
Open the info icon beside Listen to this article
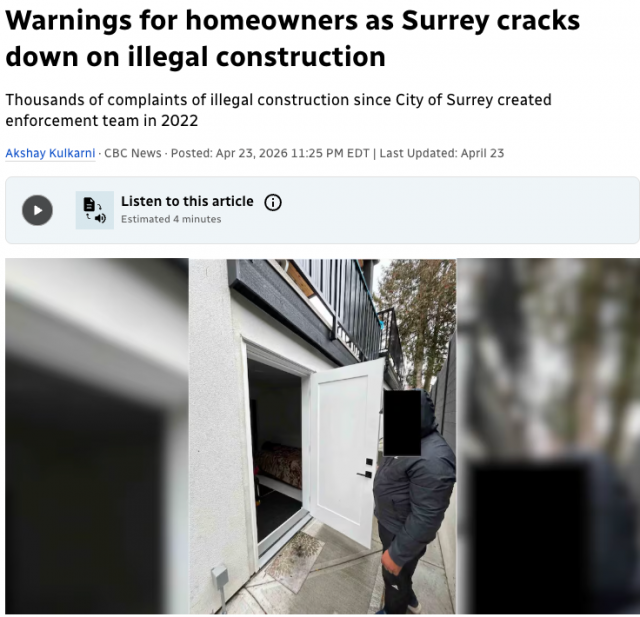(x=273, y=202)
